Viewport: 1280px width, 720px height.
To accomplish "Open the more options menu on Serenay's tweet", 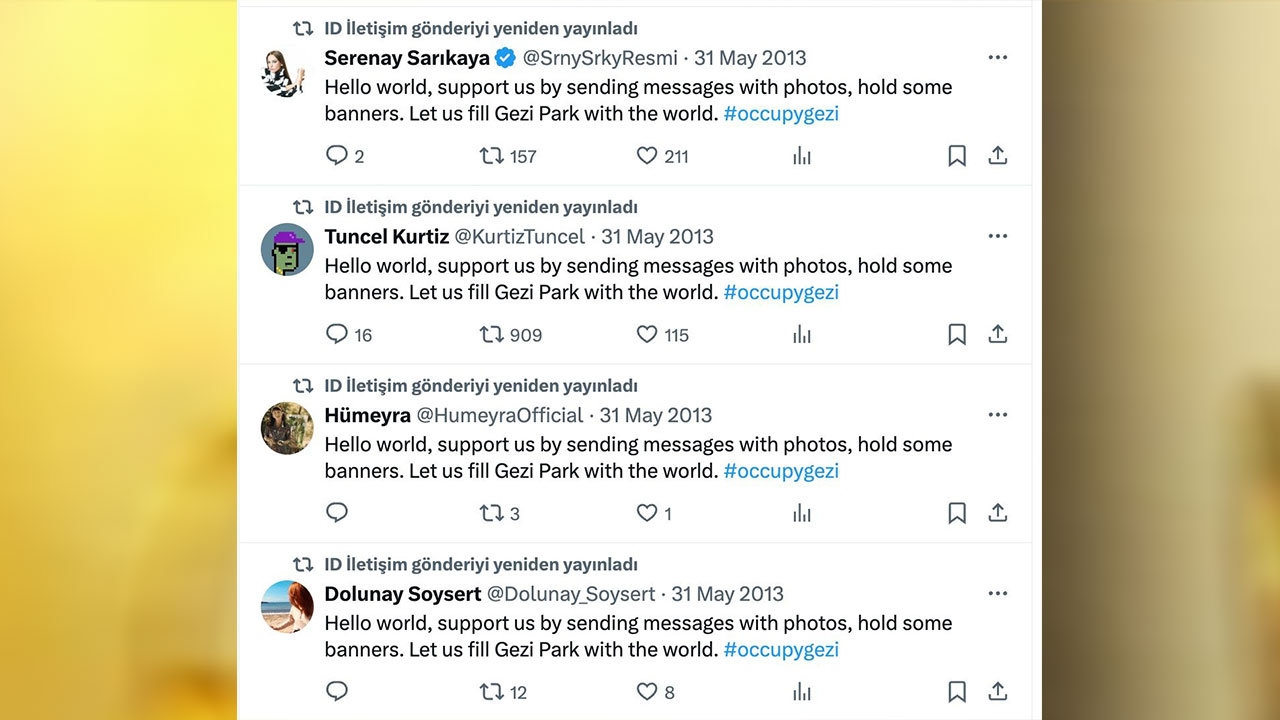I will (997, 57).
